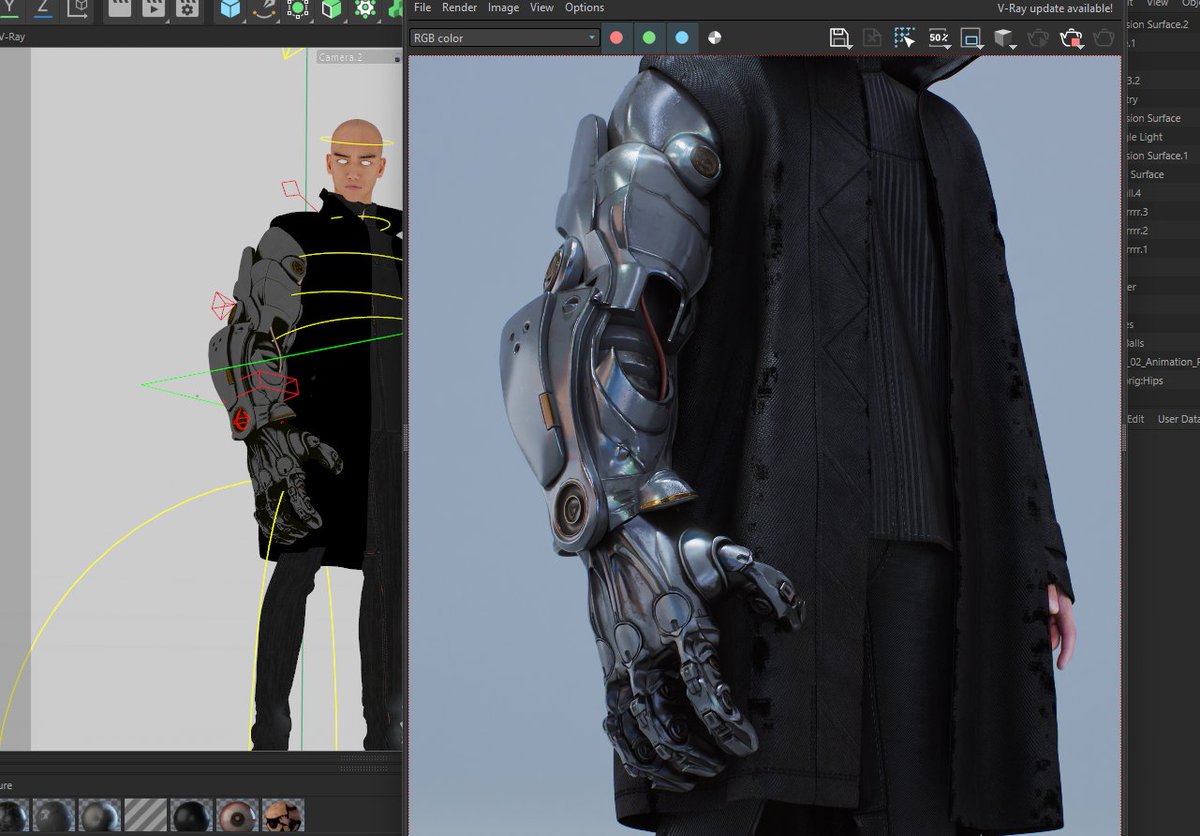The width and height of the screenshot is (1200, 836).
Task: Open Edit Render Settings clapperboard gear
Action: tap(187, 8)
